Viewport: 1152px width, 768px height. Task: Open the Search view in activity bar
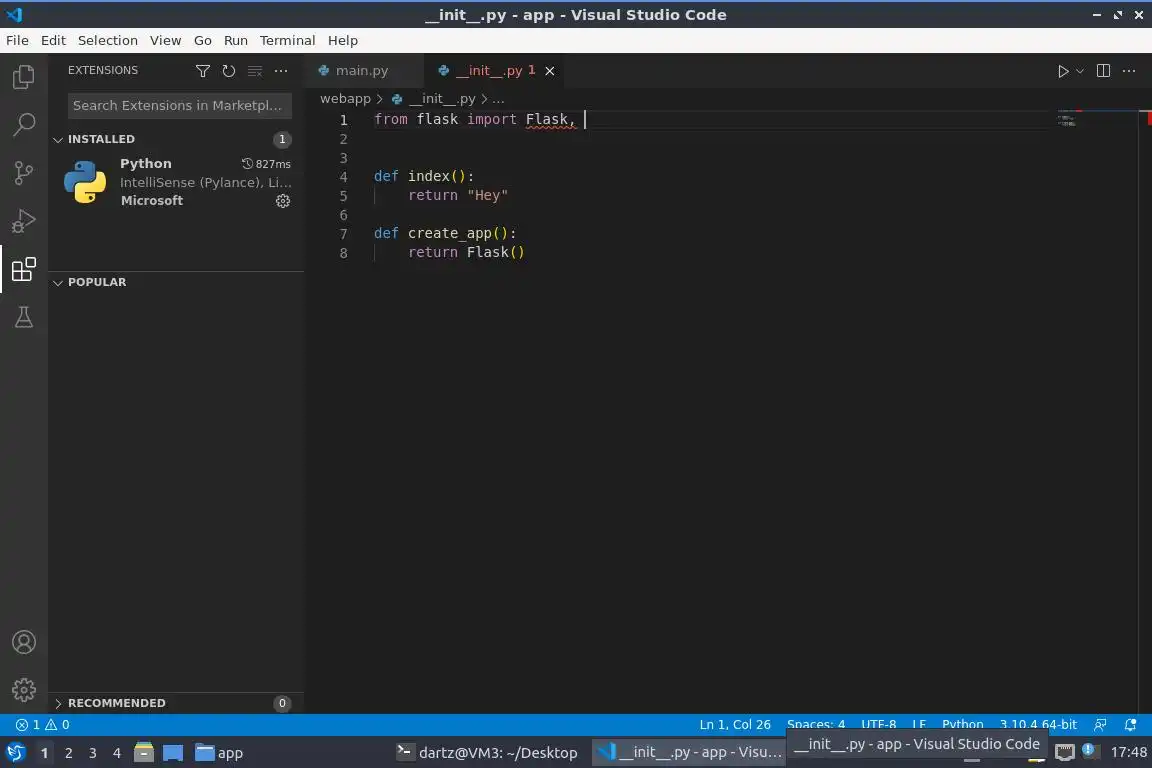24,125
